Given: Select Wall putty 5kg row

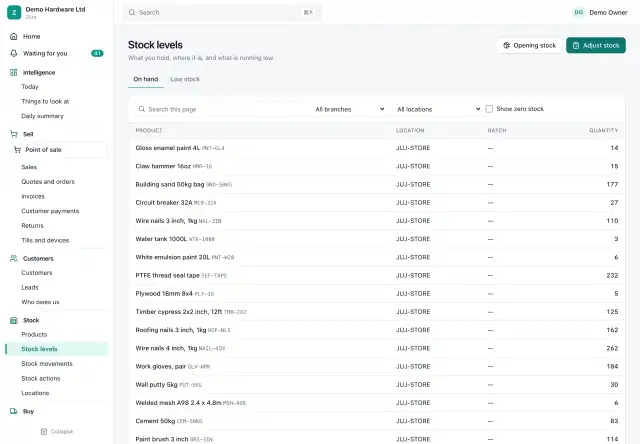Looking at the screenshot, I should 376,384.
